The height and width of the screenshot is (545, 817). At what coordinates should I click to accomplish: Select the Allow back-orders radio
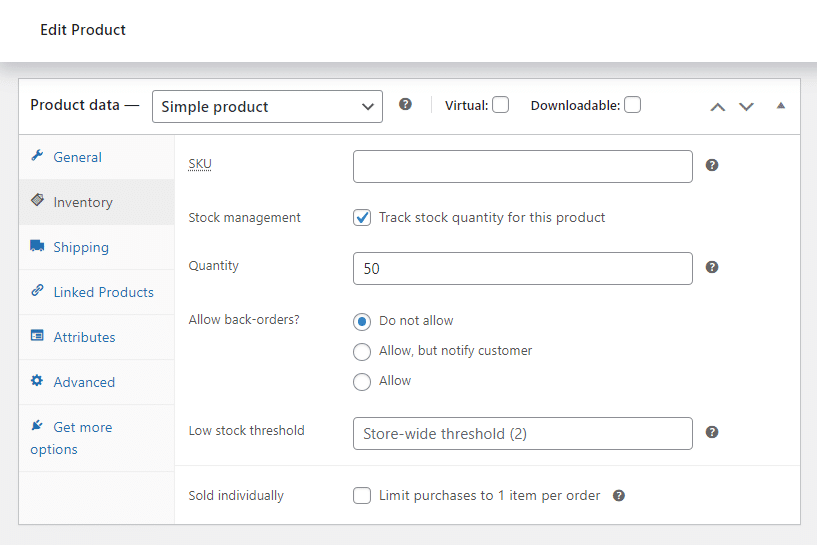pyautogui.click(x=362, y=382)
